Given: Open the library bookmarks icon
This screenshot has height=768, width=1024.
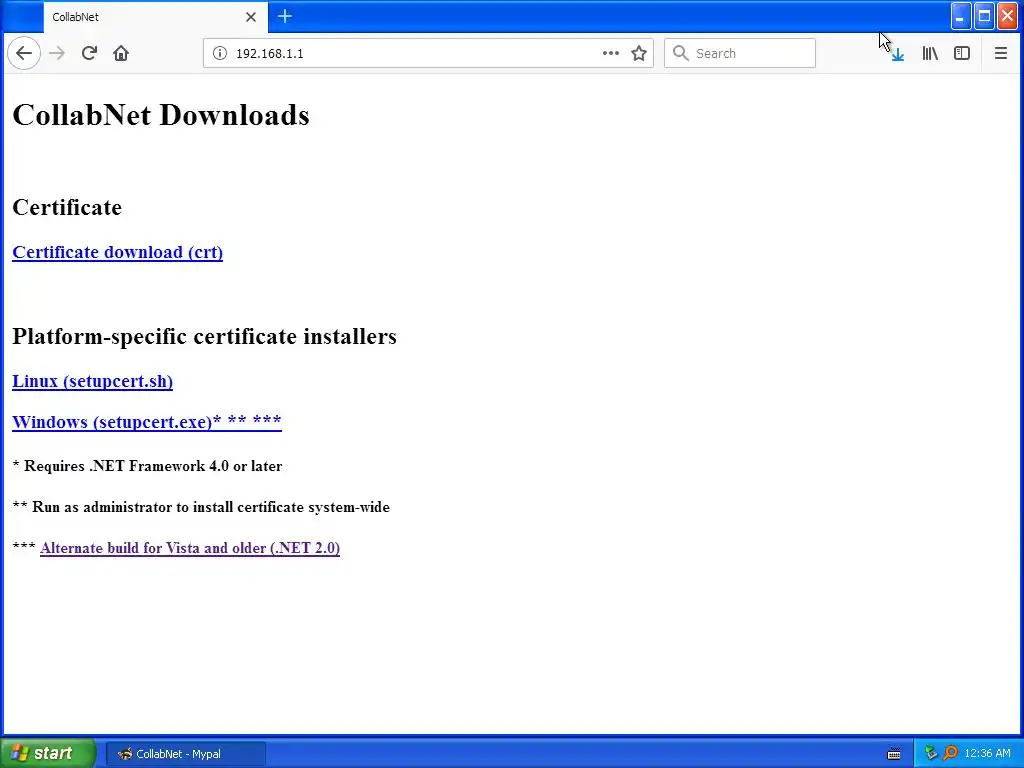Looking at the screenshot, I should point(930,54).
